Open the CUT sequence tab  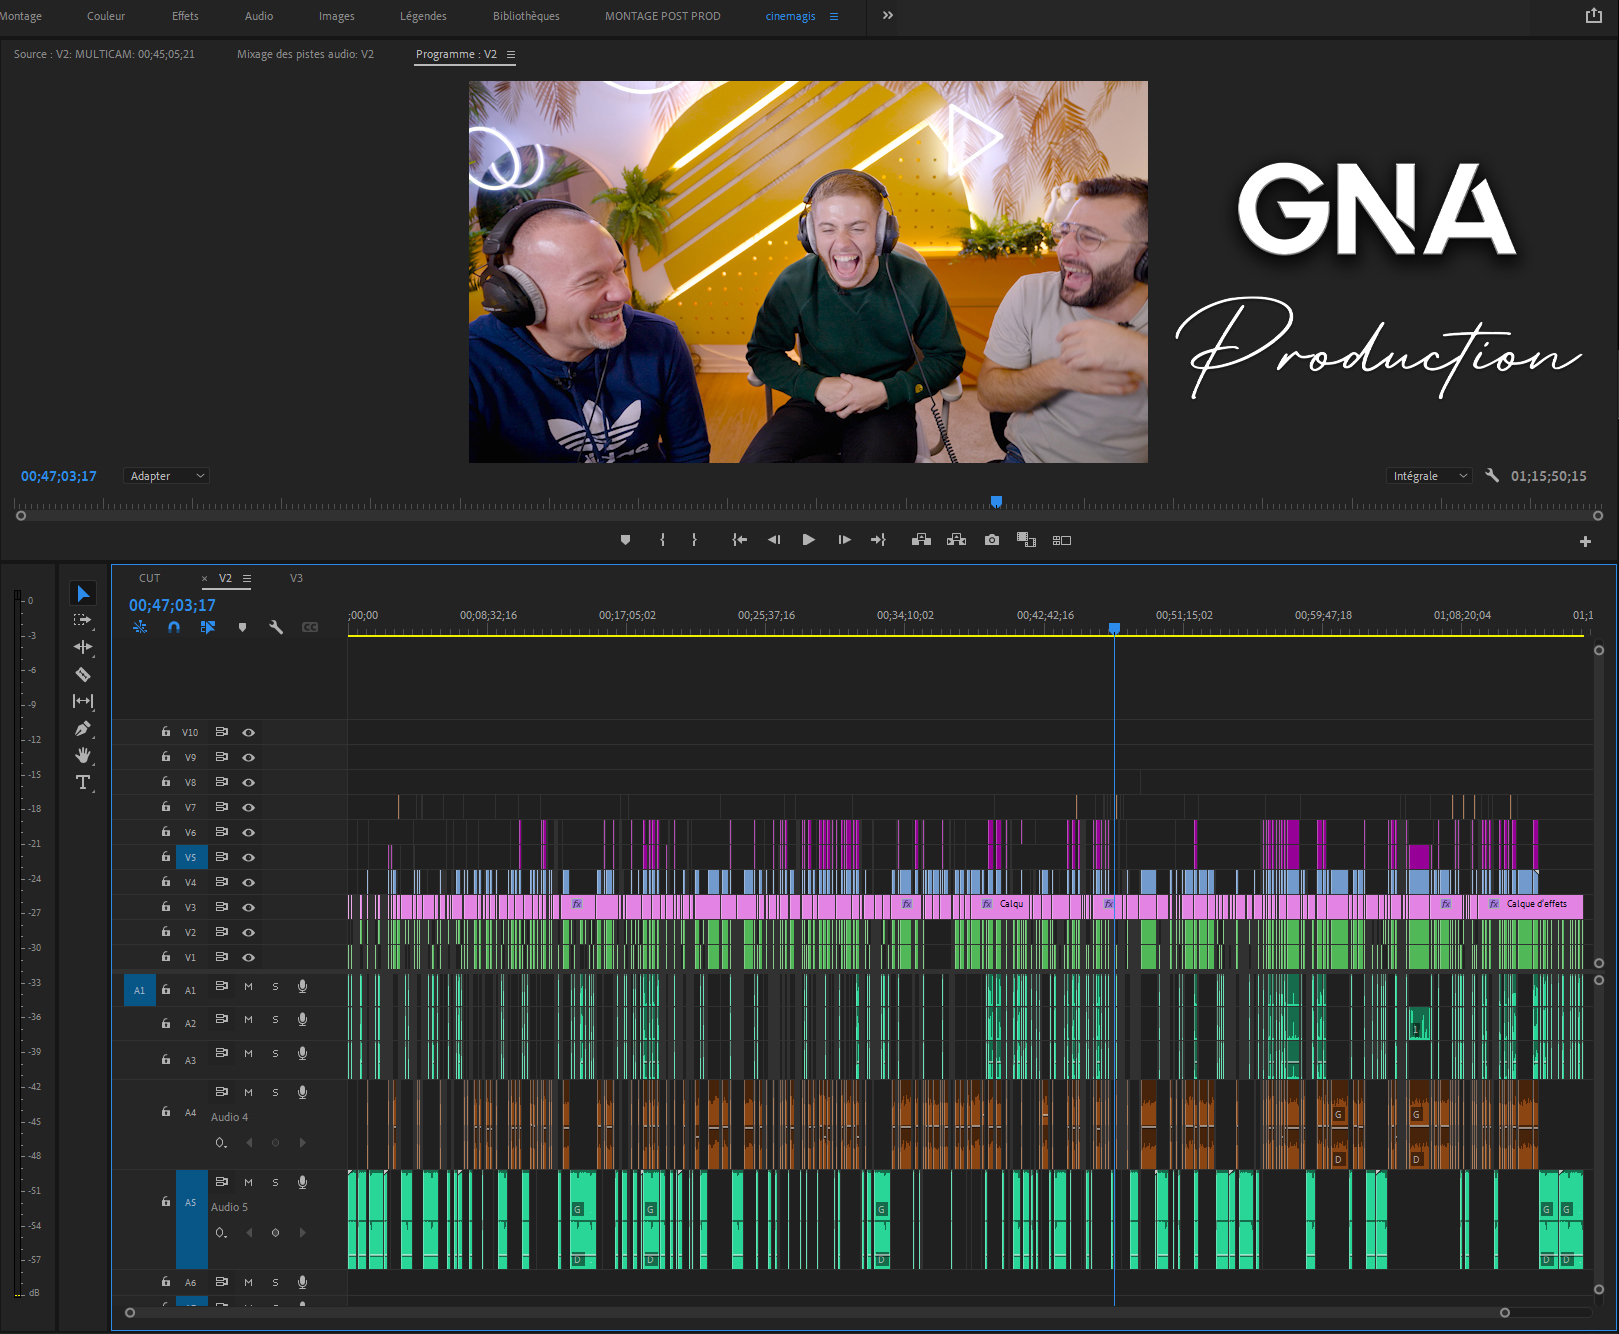click(149, 578)
